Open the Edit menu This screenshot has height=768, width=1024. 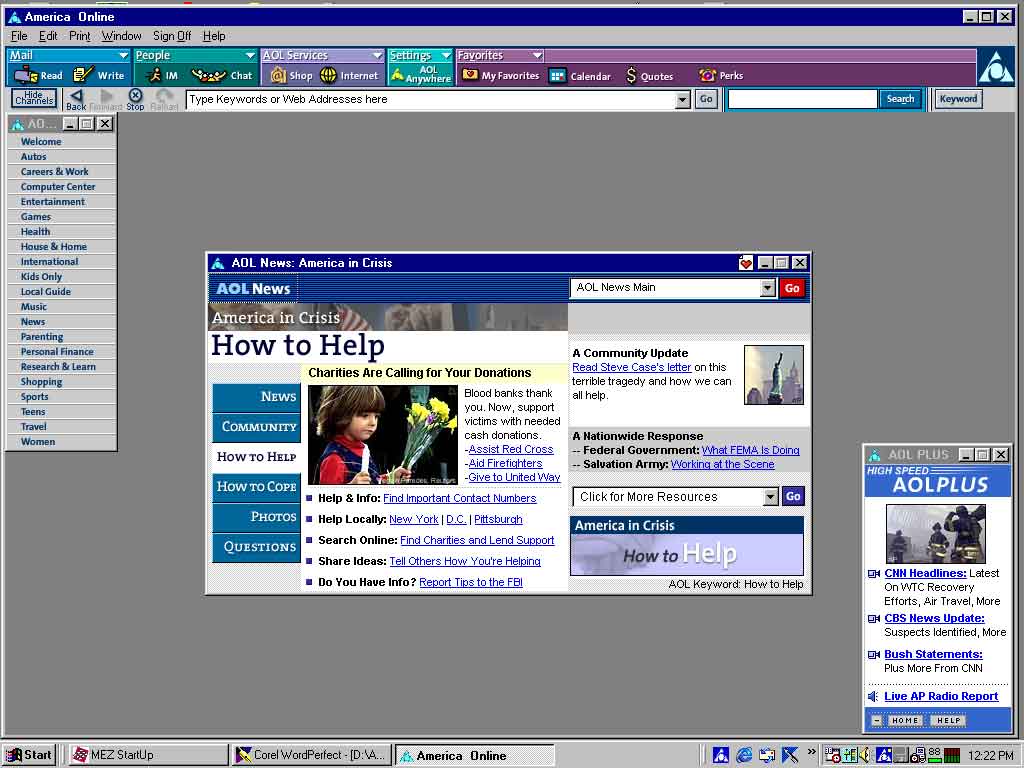tap(48, 36)
